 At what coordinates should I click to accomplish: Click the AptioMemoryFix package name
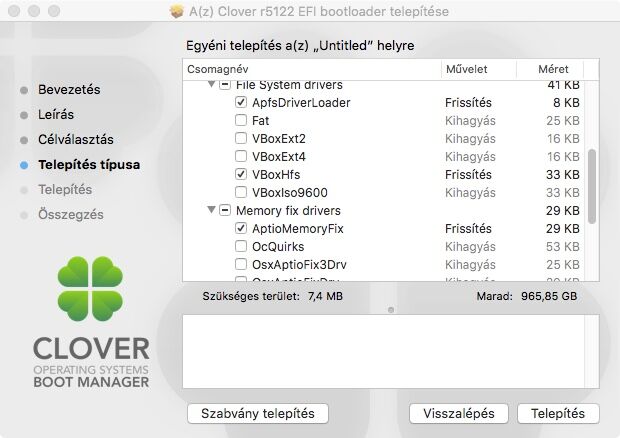[298, 229]
